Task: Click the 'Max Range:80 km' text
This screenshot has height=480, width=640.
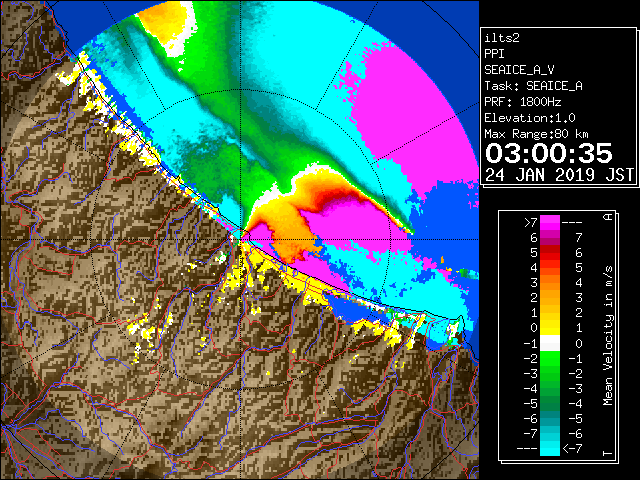Action: click(536, 134)
